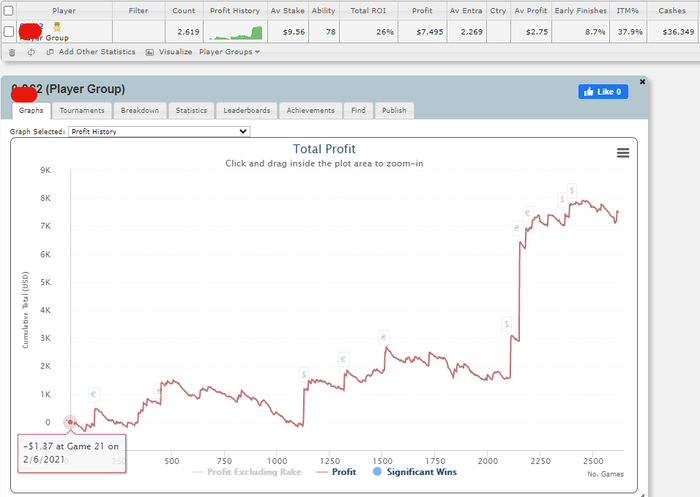Screen dimensions: 700x497
Task: Click the highlighted Game 21 data point
Action: coord(70,422)
